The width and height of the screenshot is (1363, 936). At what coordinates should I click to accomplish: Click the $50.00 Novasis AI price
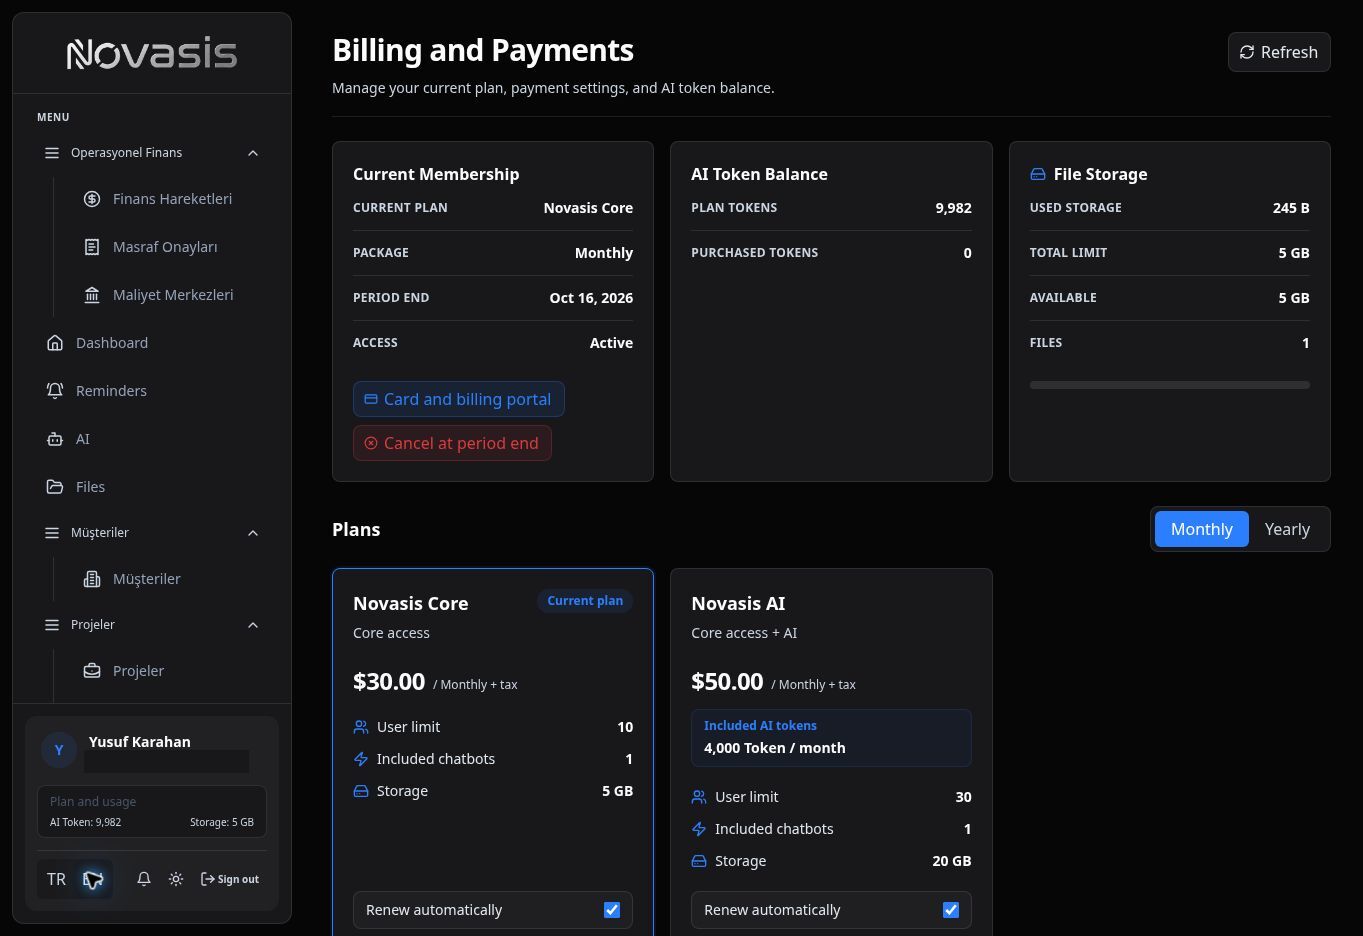coord(727,681)
